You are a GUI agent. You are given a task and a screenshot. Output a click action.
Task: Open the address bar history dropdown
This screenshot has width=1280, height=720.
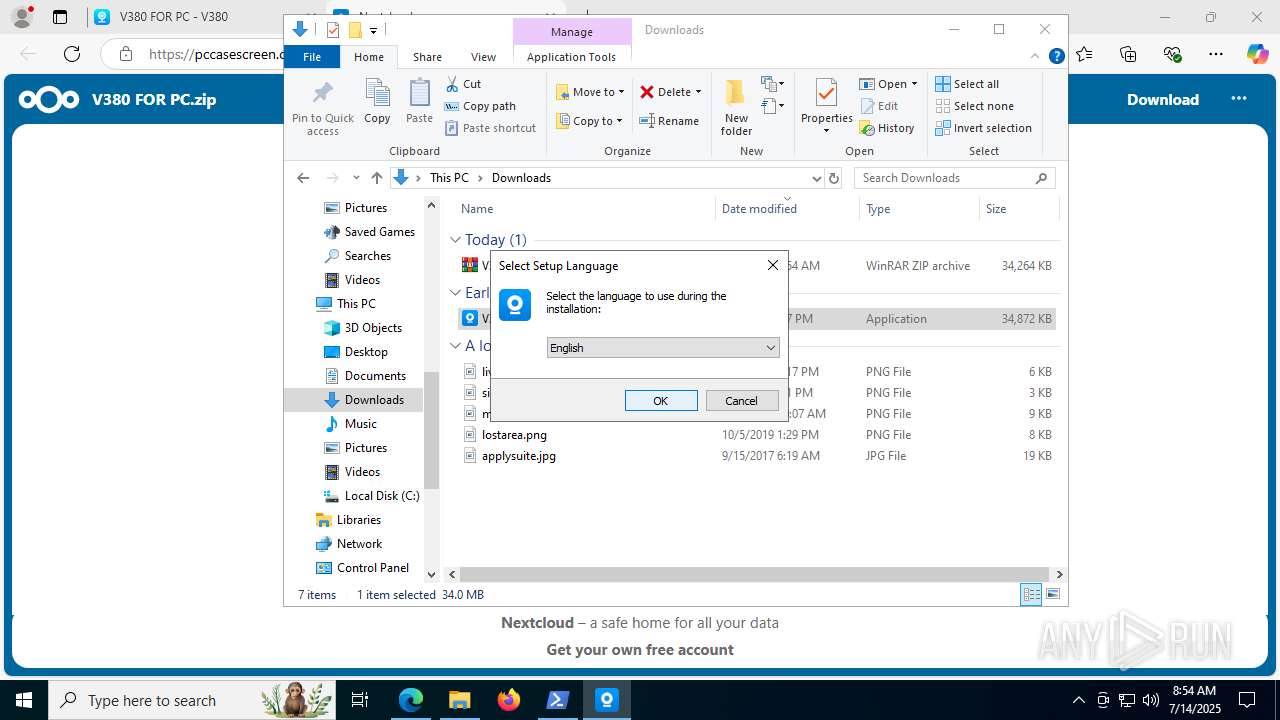click(816, 178)
